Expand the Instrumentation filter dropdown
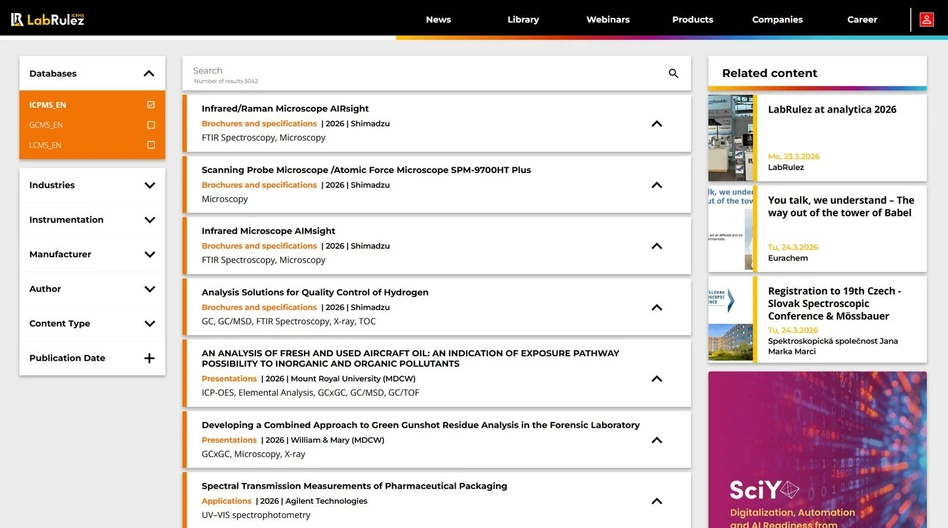Image resolution: width=948 pixels, height=528 pixels. coord(149,220)
